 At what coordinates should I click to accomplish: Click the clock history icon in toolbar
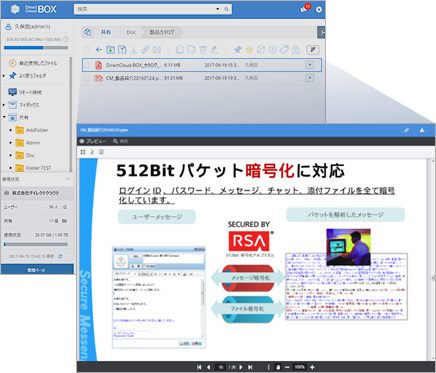point(273,50)
